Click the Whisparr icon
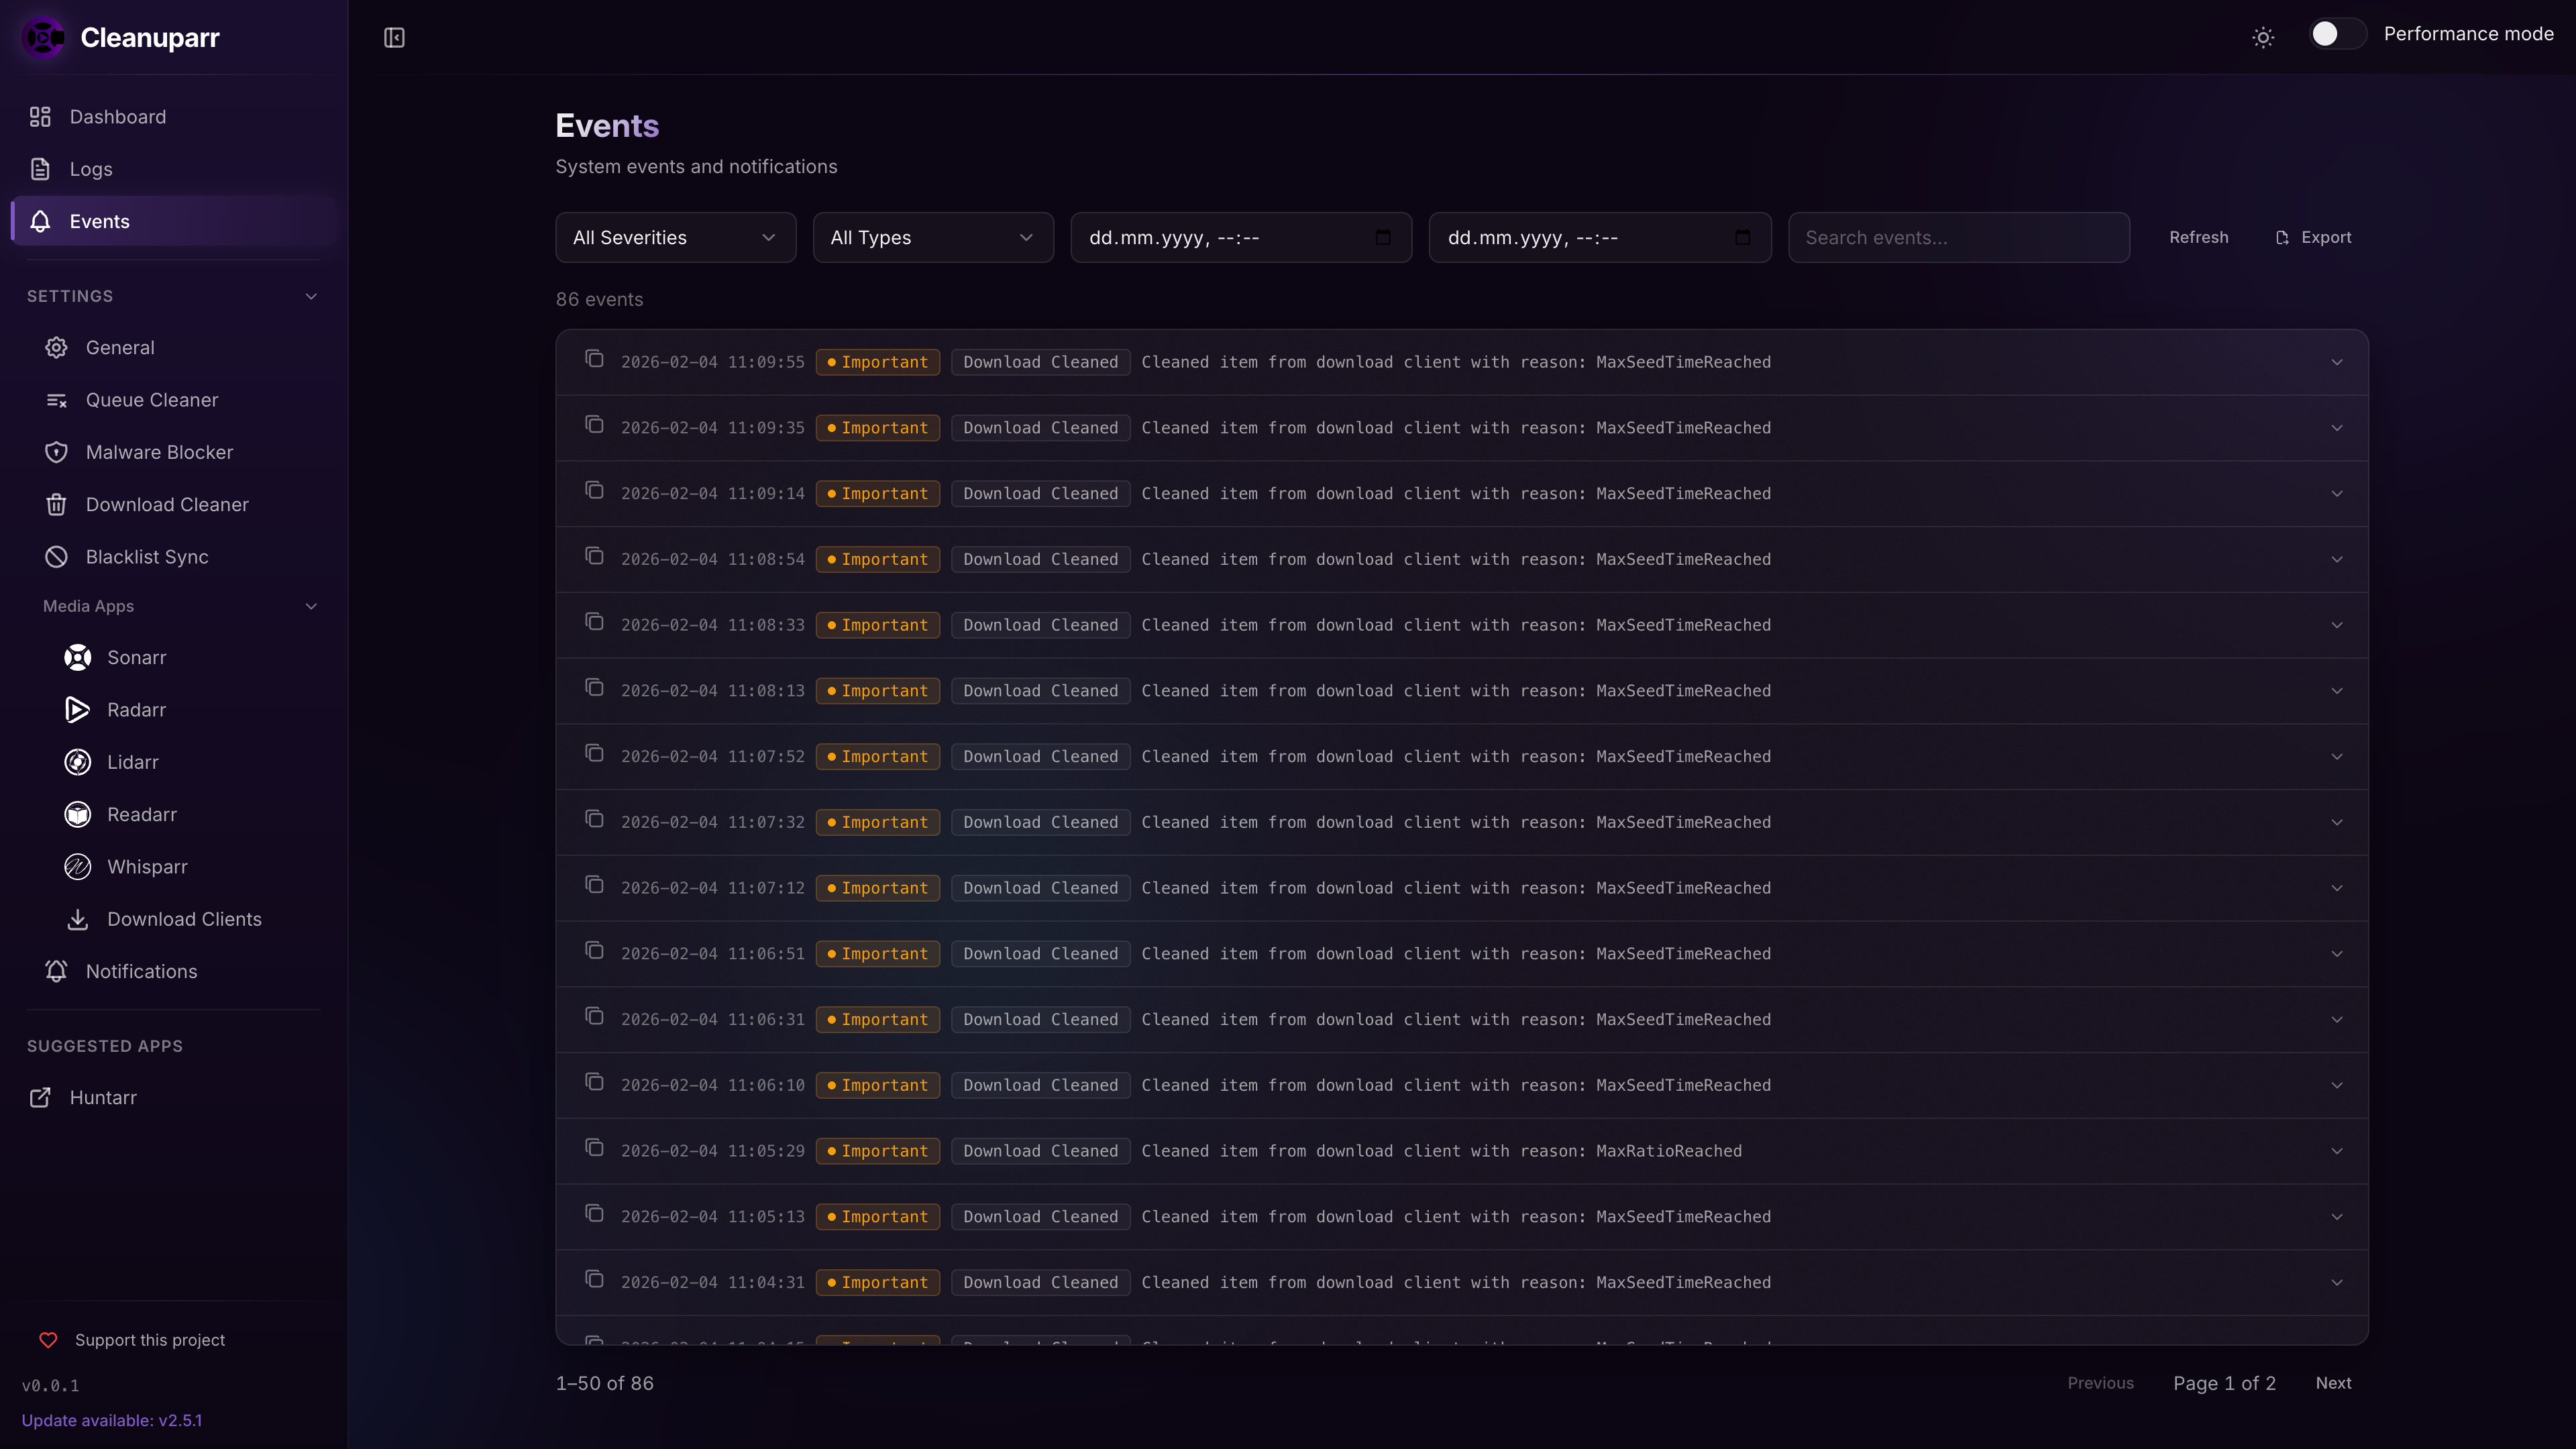Screen dimensions: 2576x1449 [77, 867]
